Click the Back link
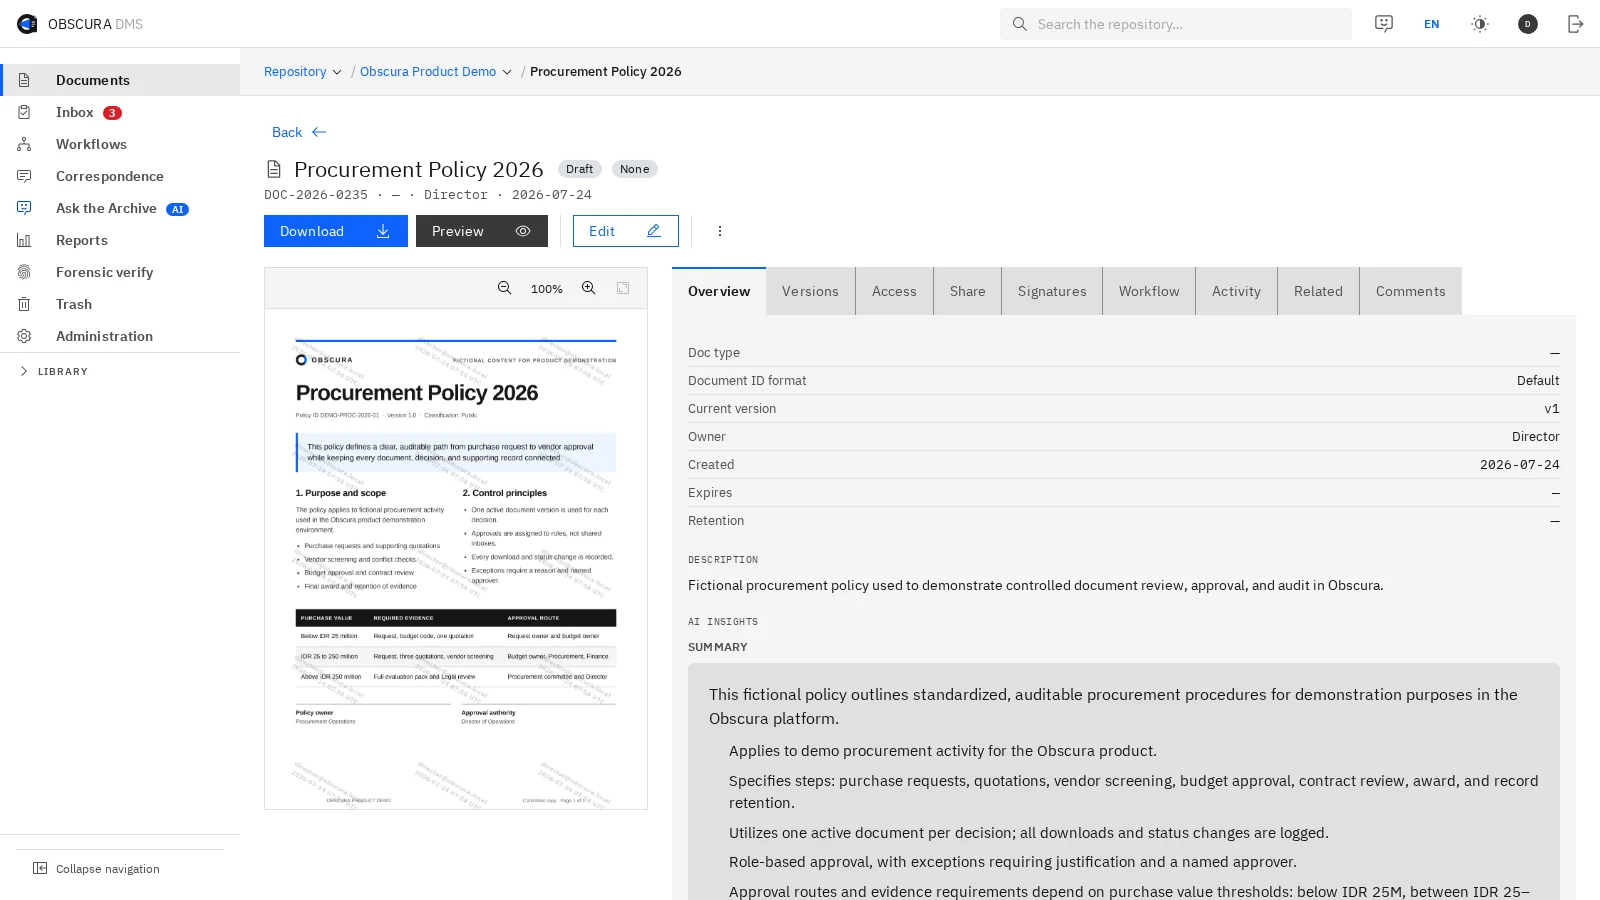1600x900 pixels. (299, 132)
